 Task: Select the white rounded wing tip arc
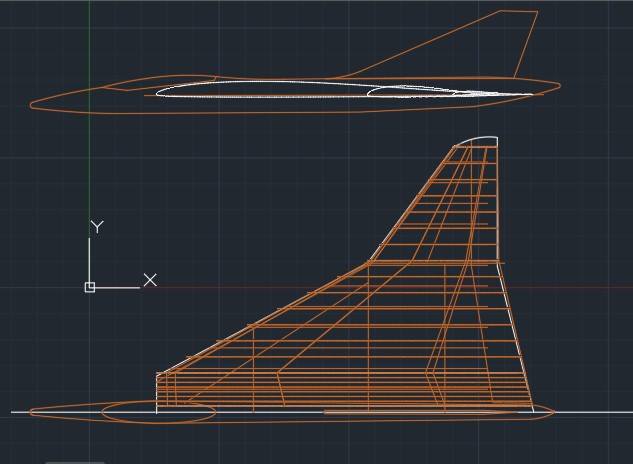[476, 140]
